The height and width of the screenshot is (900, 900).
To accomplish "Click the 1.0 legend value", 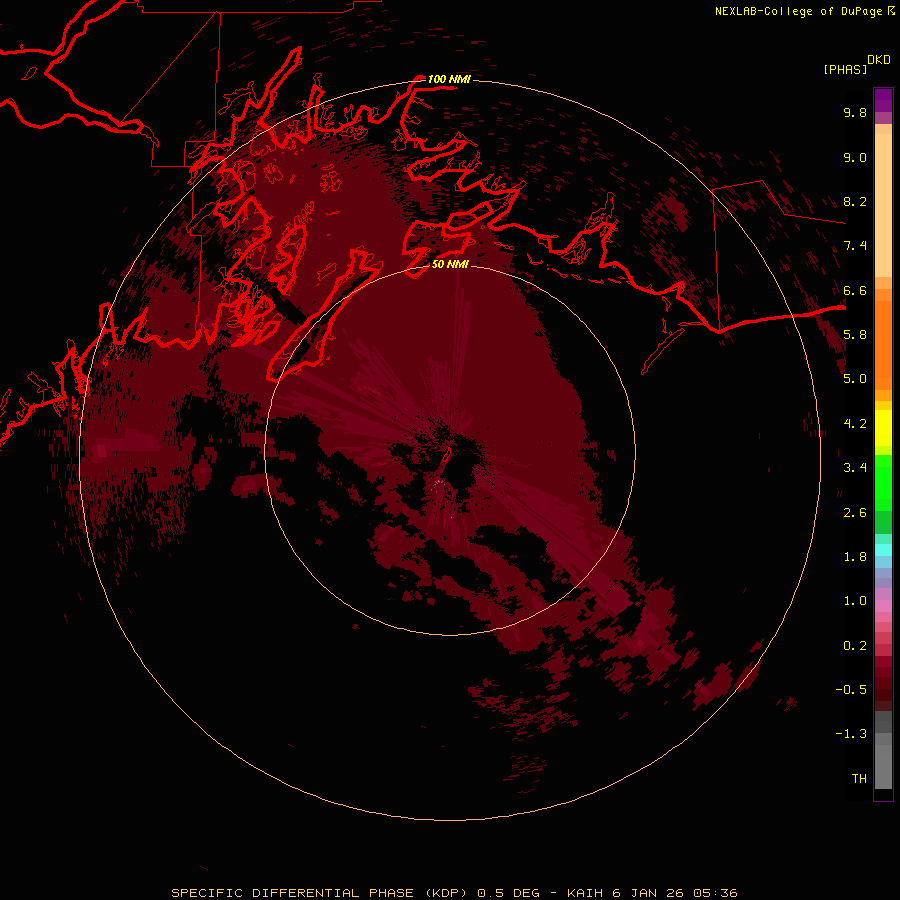I will click(855, 601).
